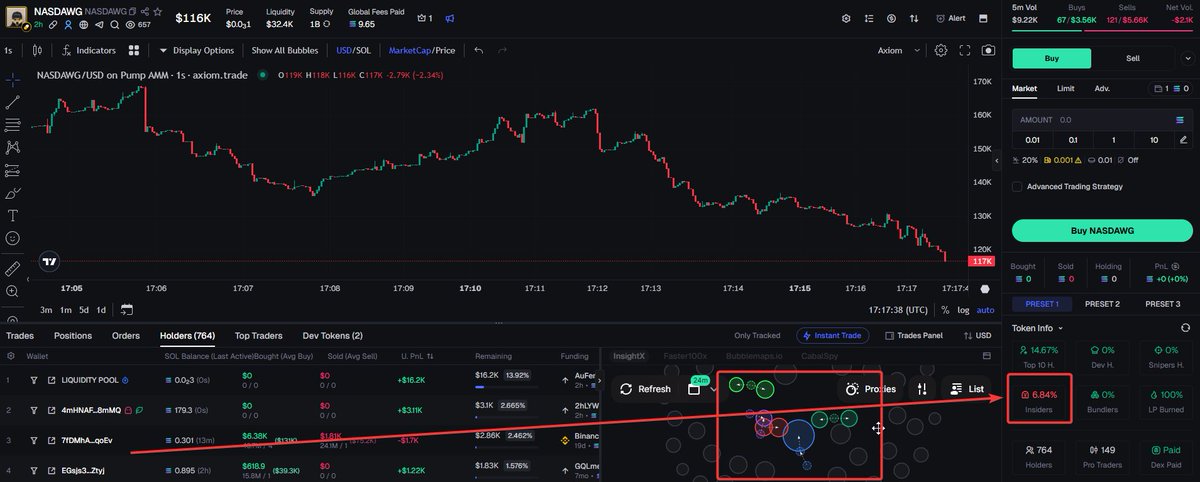Switch bubble map to List view
The image size is (1200, 482).
pyautogui.click(x=969, y=389)
